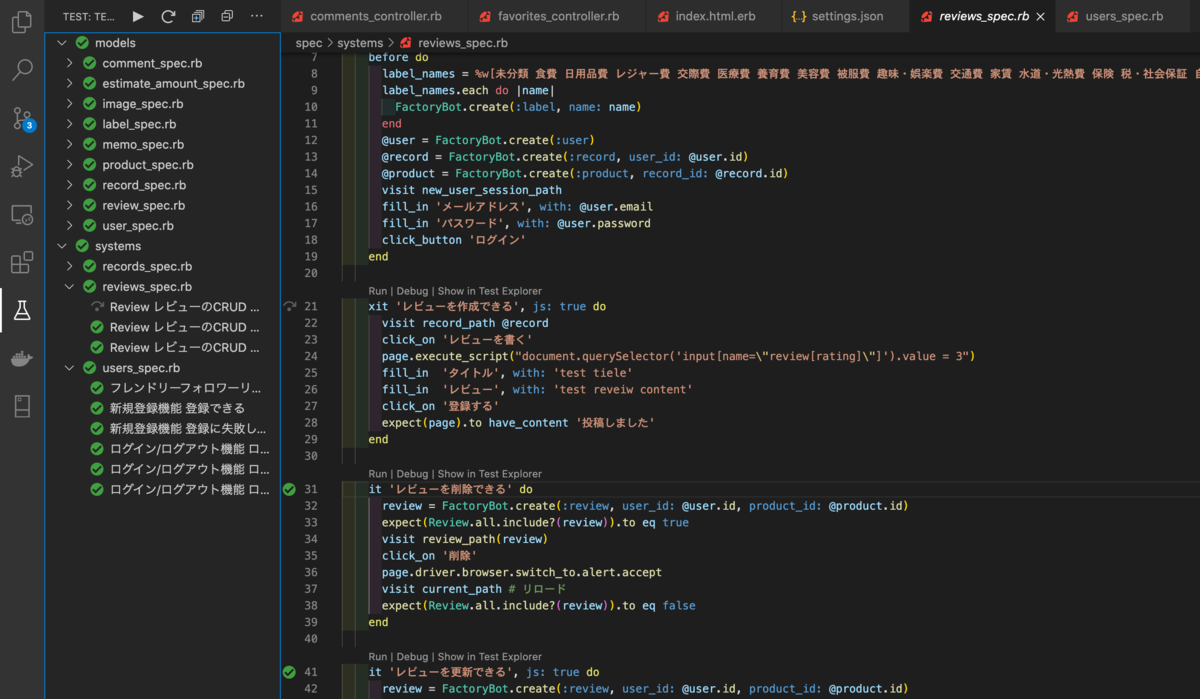Click the spec breadcrumb segment

309,43
